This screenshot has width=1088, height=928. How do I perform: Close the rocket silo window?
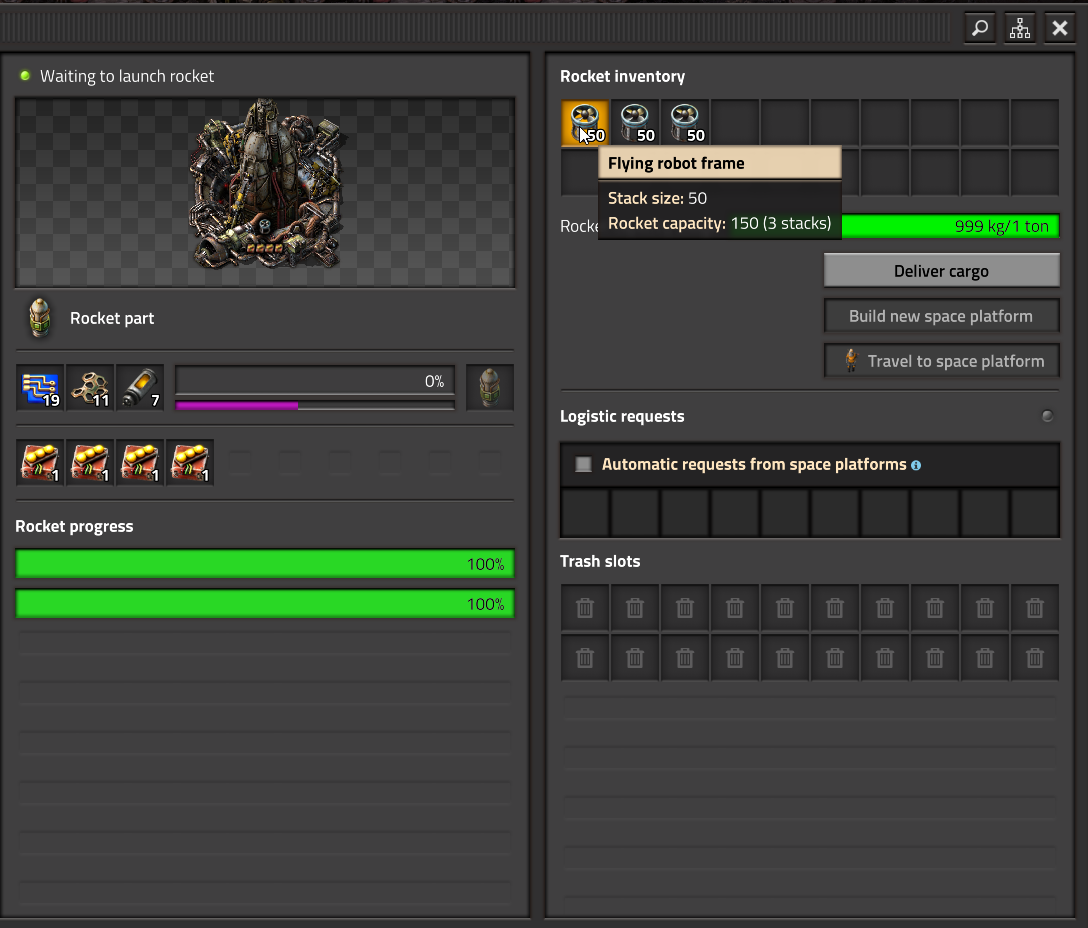[x=1060, y=28]
